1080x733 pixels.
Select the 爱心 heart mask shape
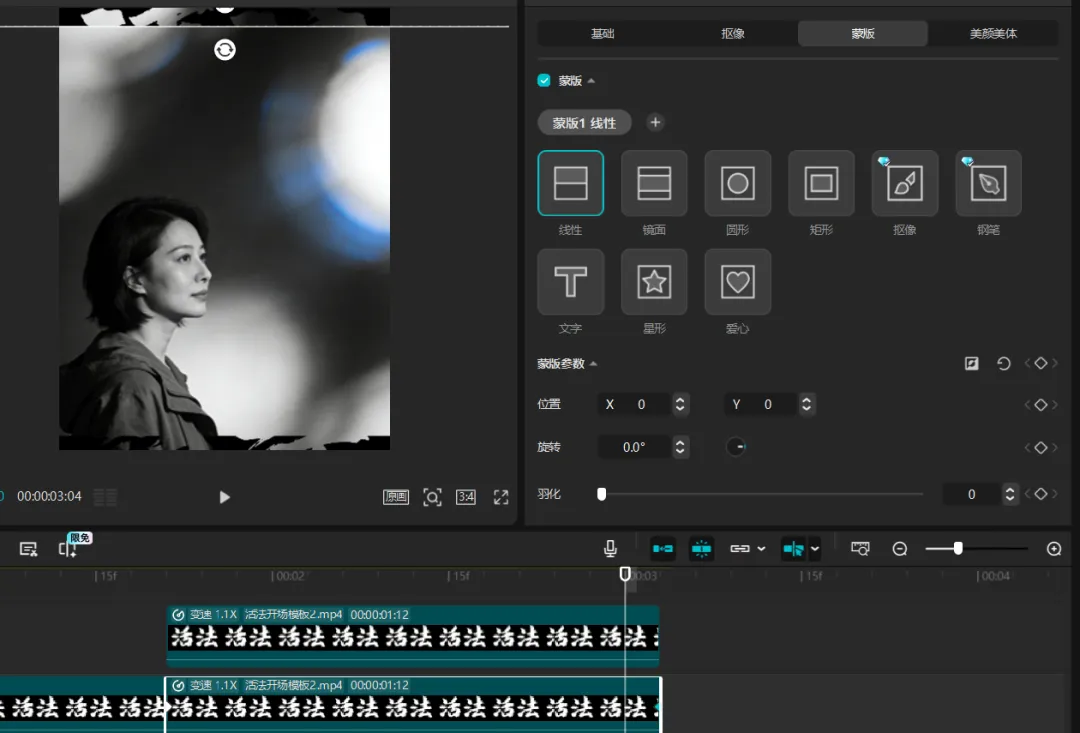(x=738, y=282)
